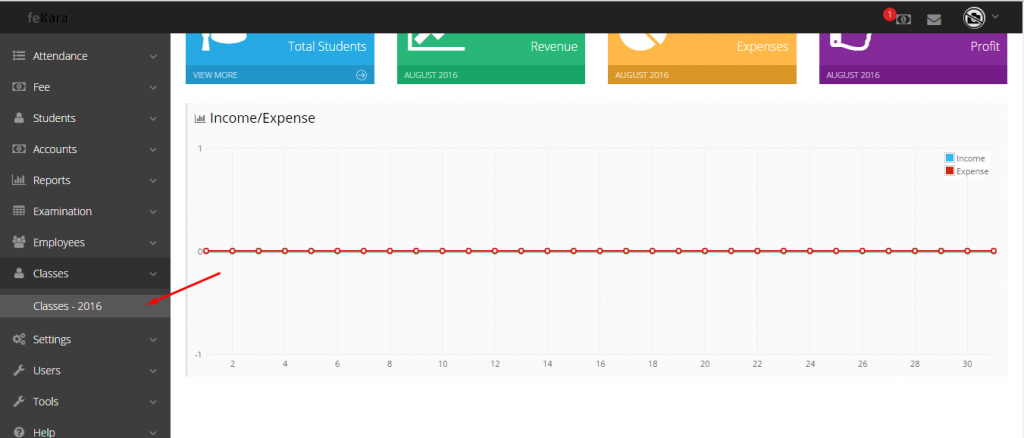Click the Expense red legend swatch
The width and height of the screenshot is (1024, 438).
coord(950,171)
